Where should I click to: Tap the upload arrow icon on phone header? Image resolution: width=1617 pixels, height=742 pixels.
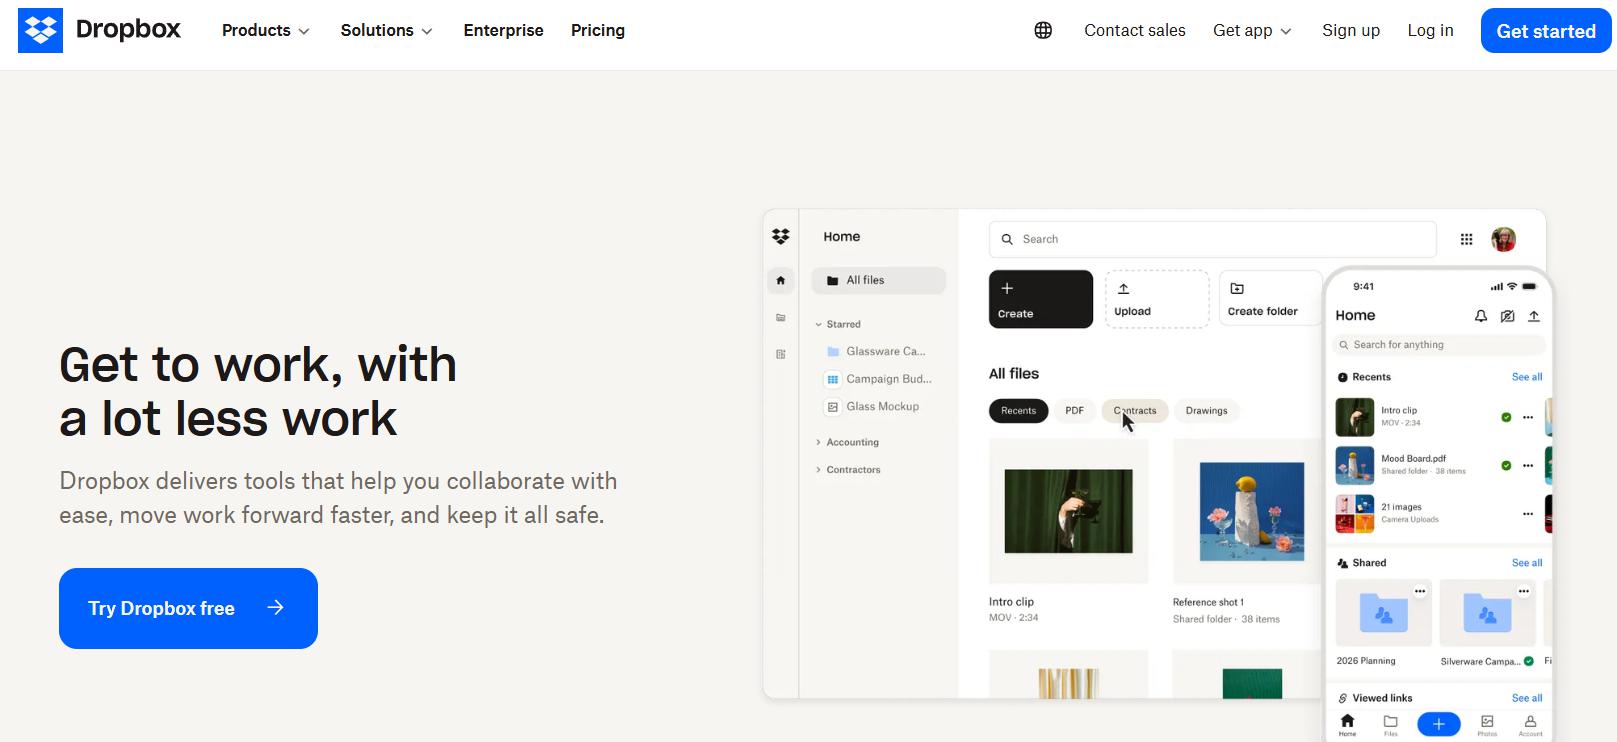point(1534,316)
